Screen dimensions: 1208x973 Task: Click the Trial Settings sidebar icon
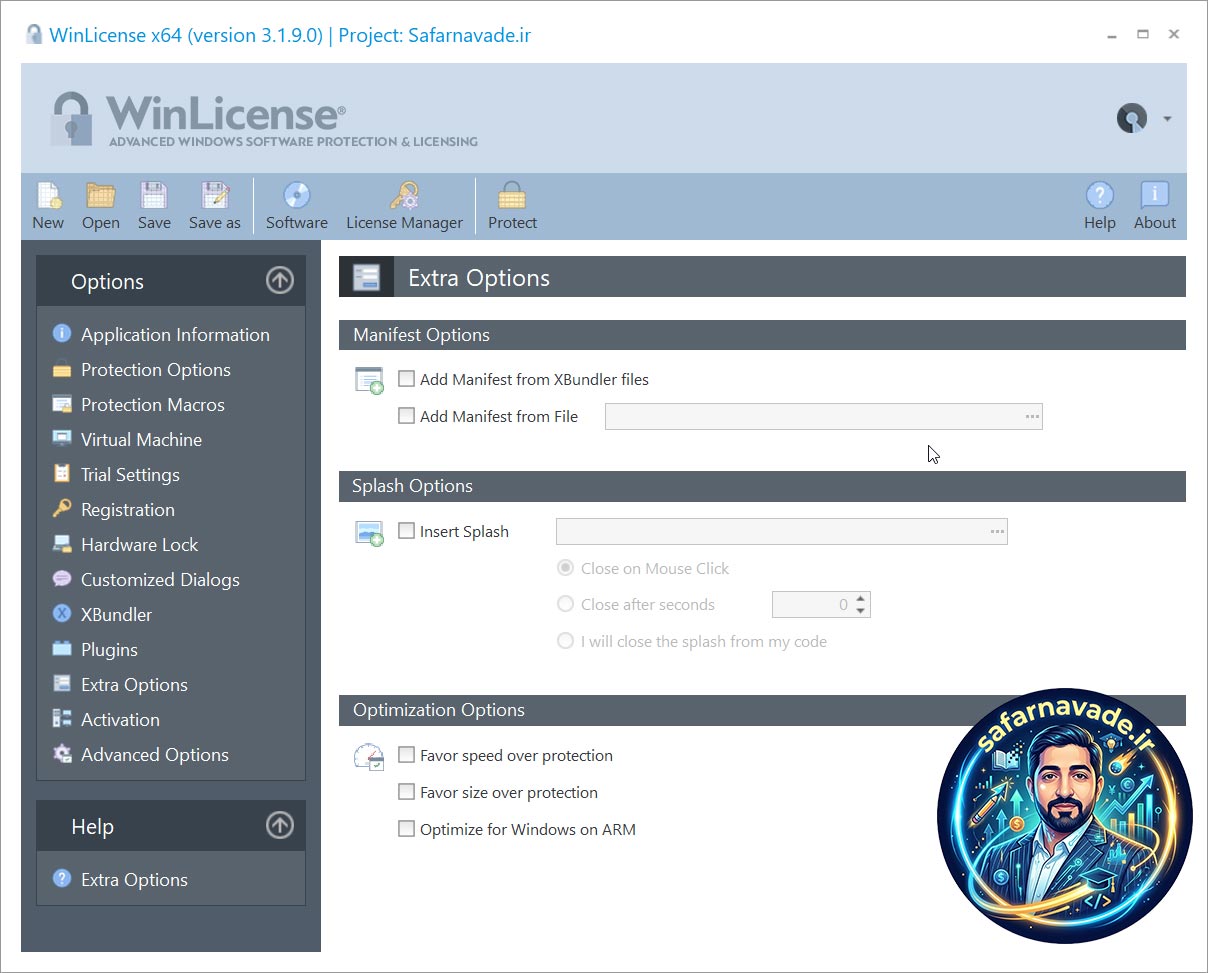coord(62,474)
